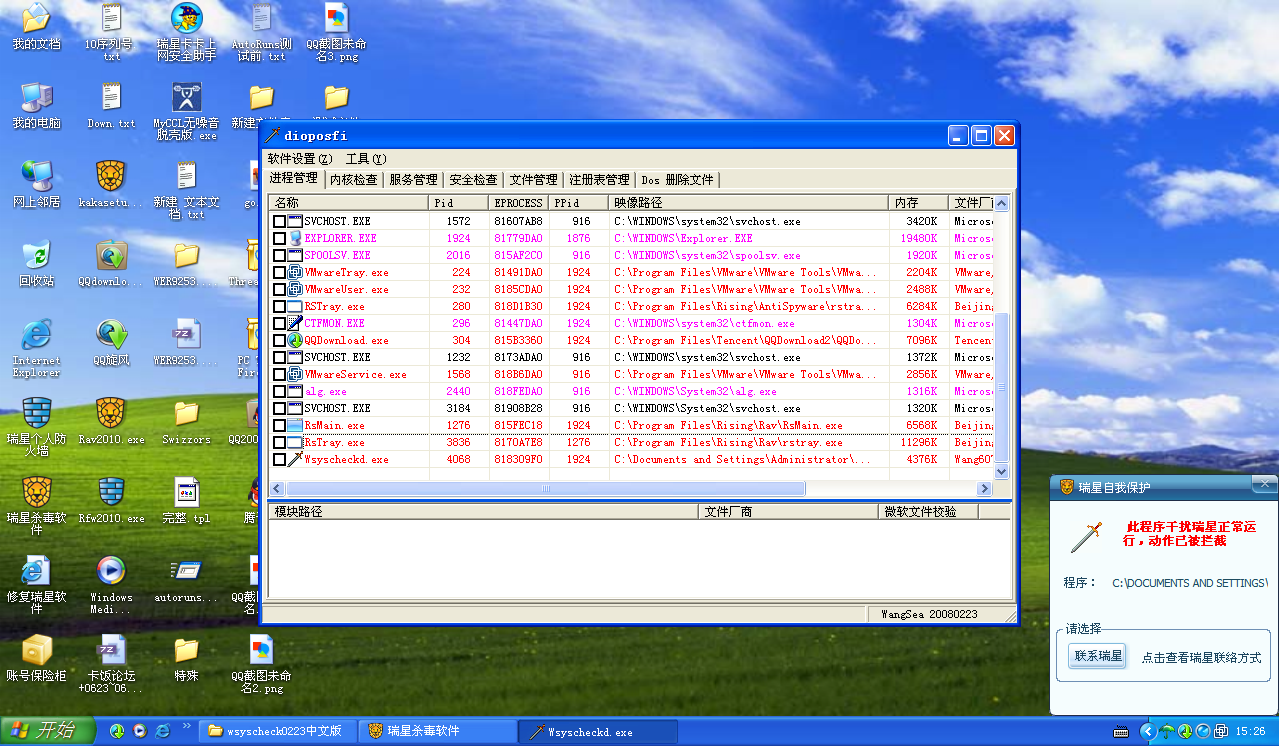
Task: Click process list vertical scrollbar up arrow
Action: (x=1002, y=203)
